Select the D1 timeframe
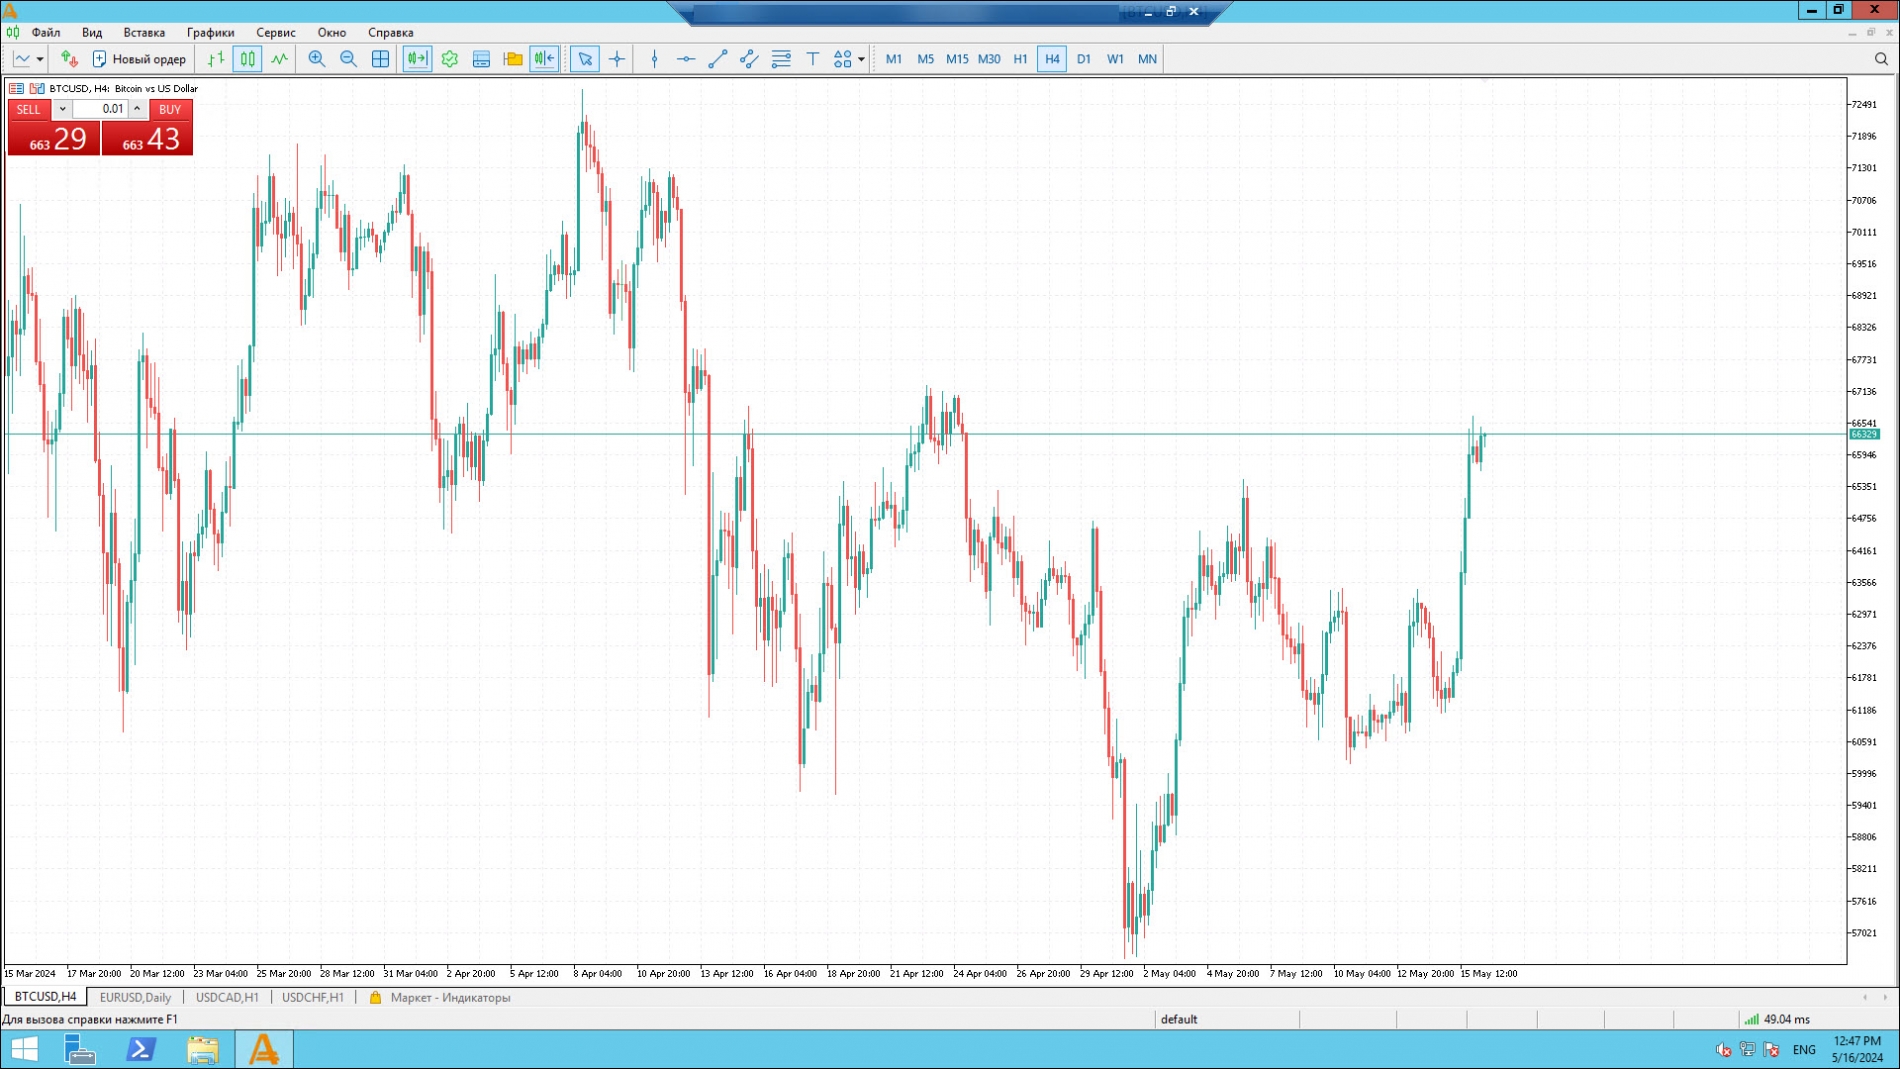Screen dimensions: 1900x1069 click(x=1083, y=59)
